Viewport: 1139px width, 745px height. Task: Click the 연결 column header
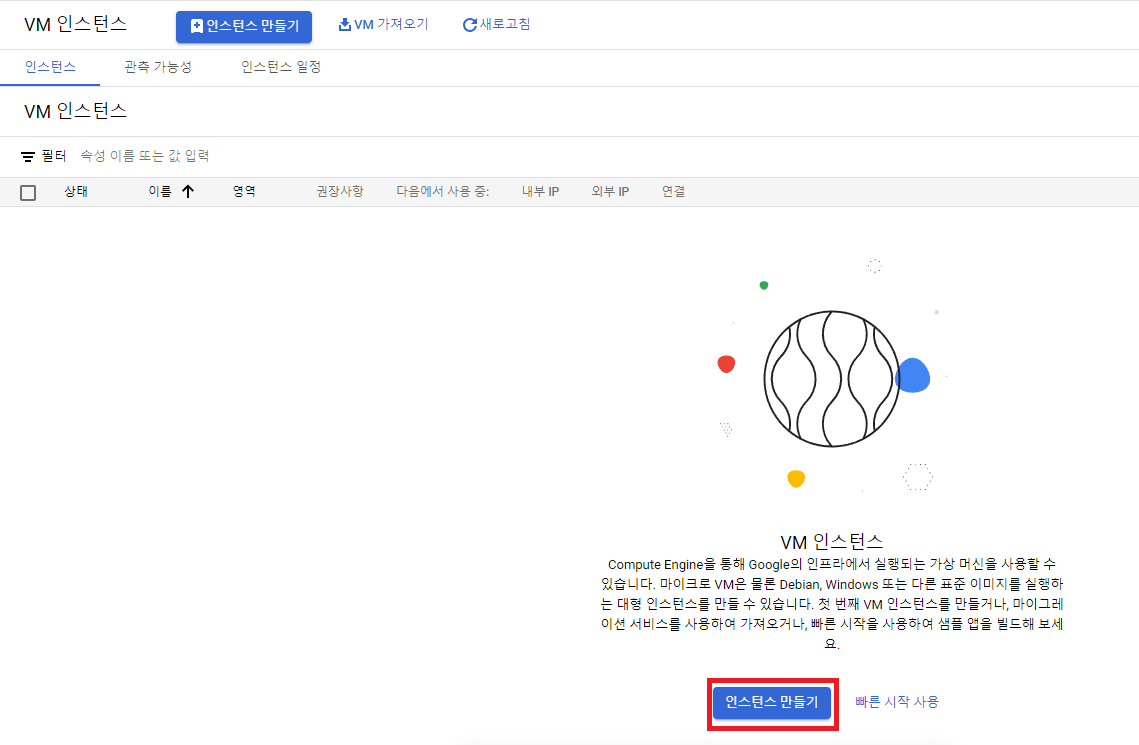[x=673, y=192]
